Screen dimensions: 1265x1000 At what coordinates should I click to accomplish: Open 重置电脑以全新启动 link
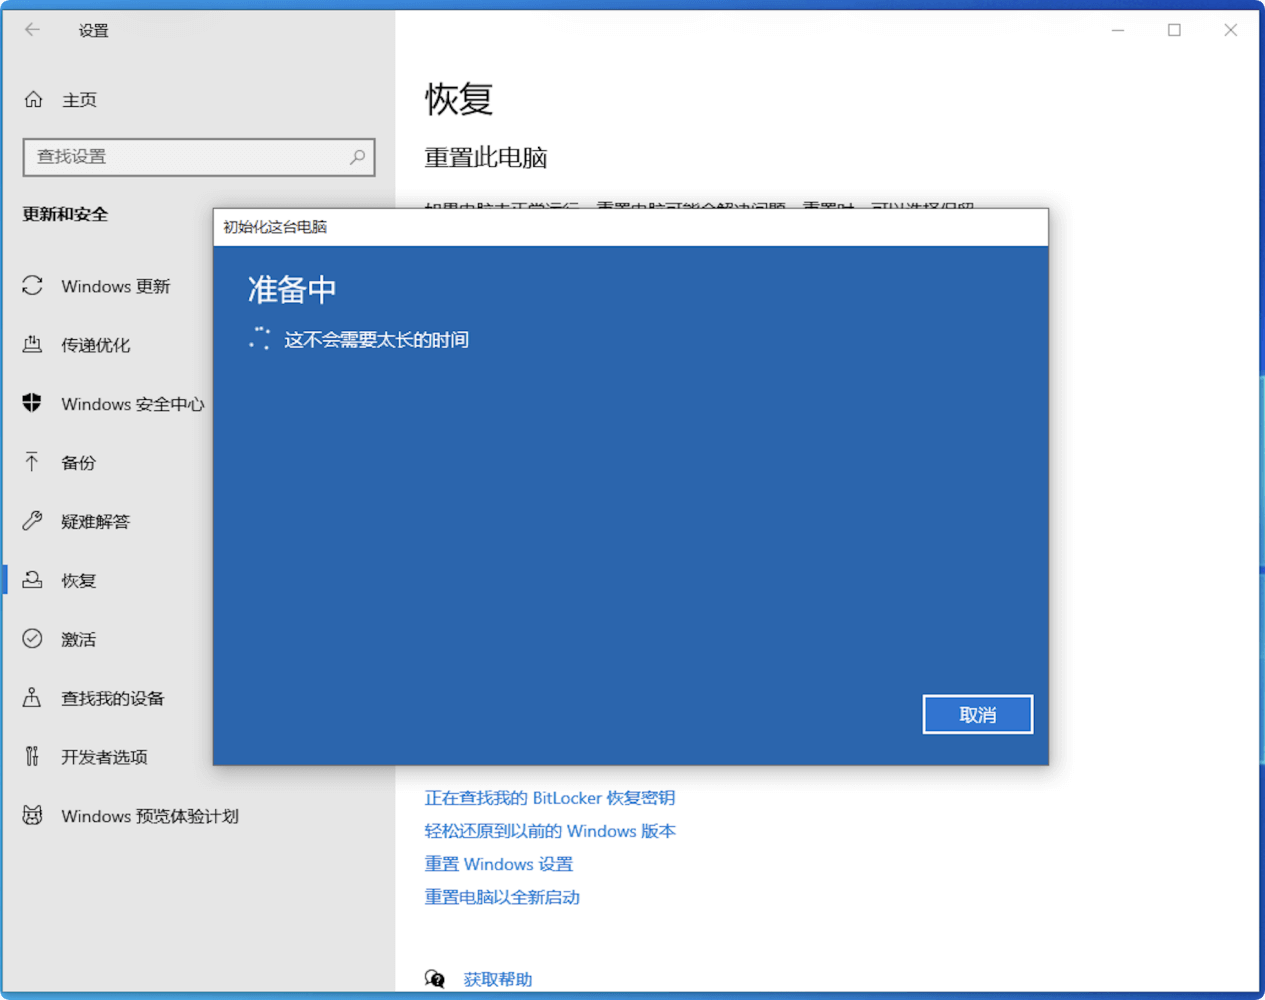tap(501, 897)
